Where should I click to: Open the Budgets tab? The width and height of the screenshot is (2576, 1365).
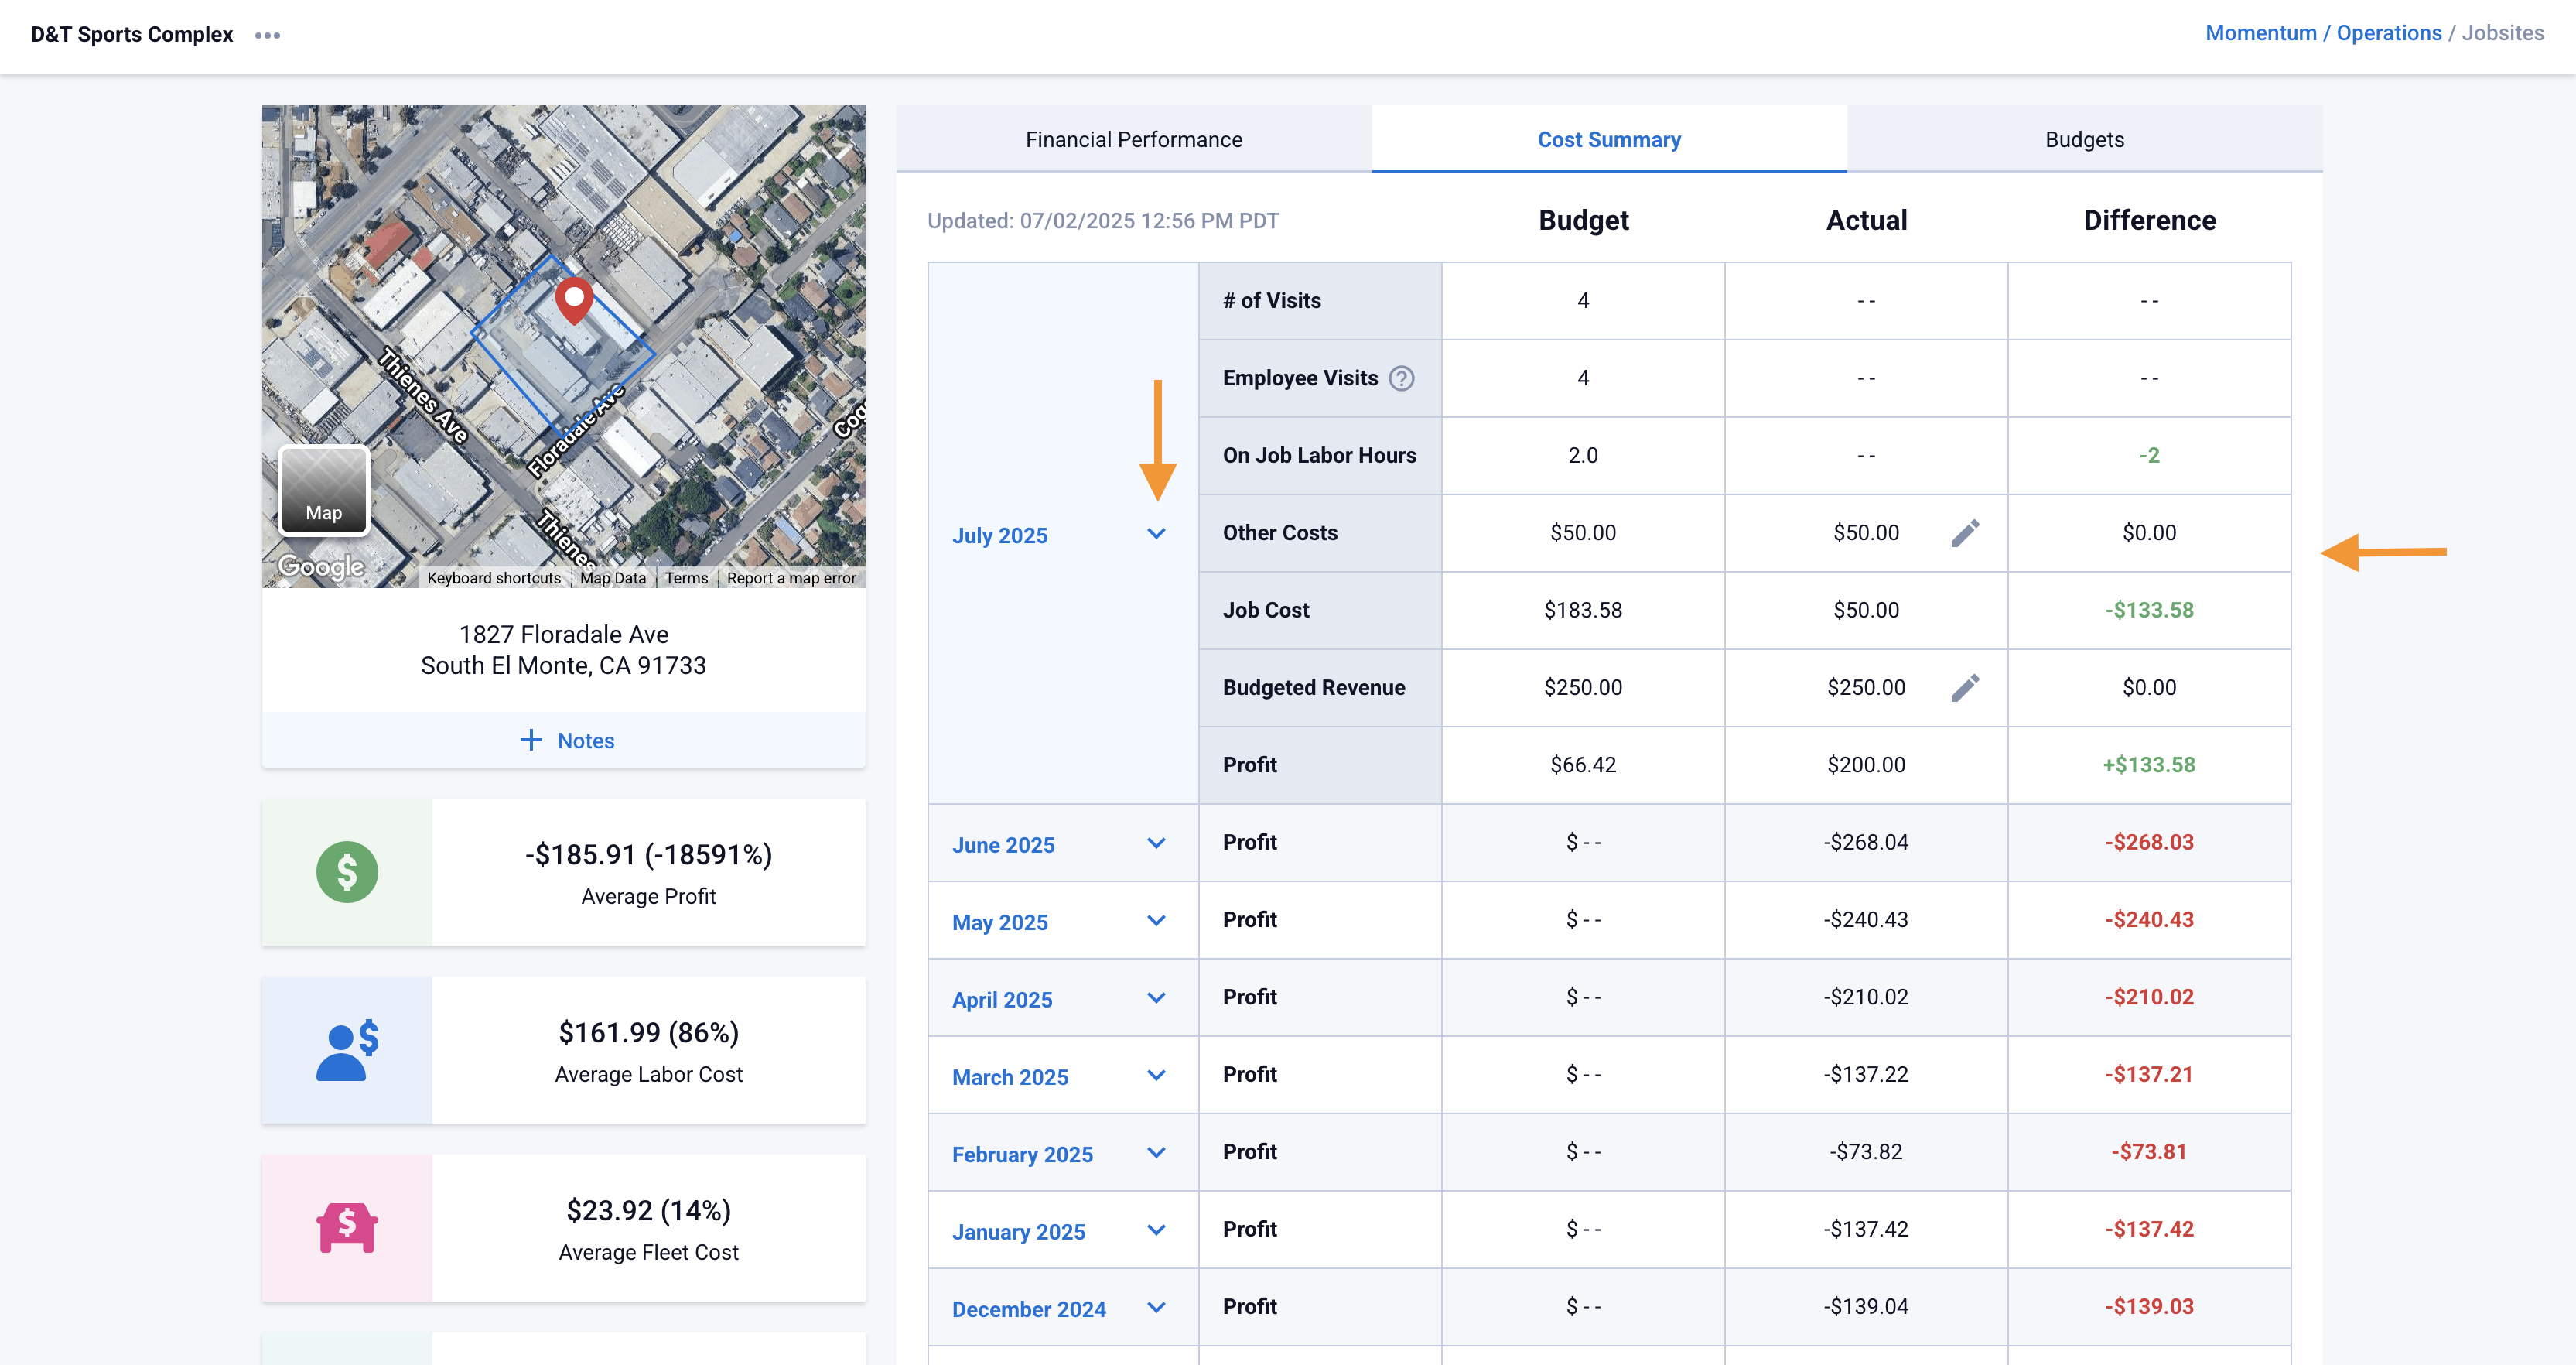point(2084,140)
